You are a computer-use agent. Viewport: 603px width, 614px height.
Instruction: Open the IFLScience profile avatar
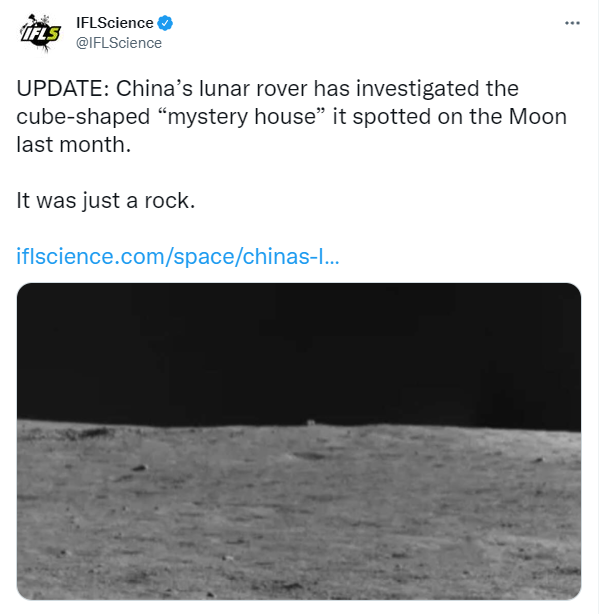tap(41, 33)
